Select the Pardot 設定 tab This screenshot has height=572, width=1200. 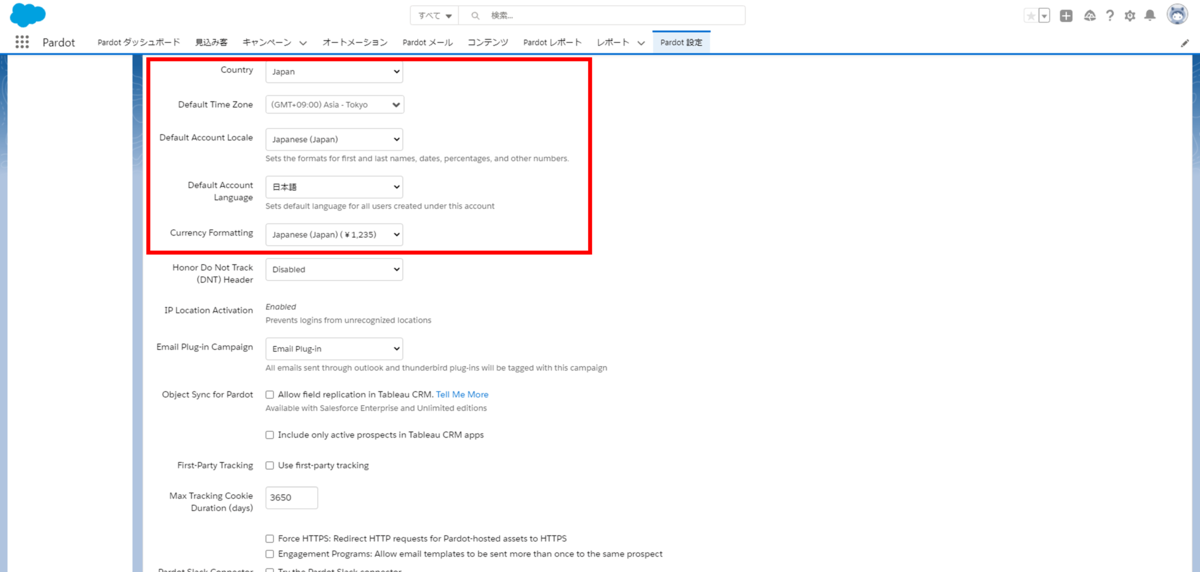click(681, 43)
